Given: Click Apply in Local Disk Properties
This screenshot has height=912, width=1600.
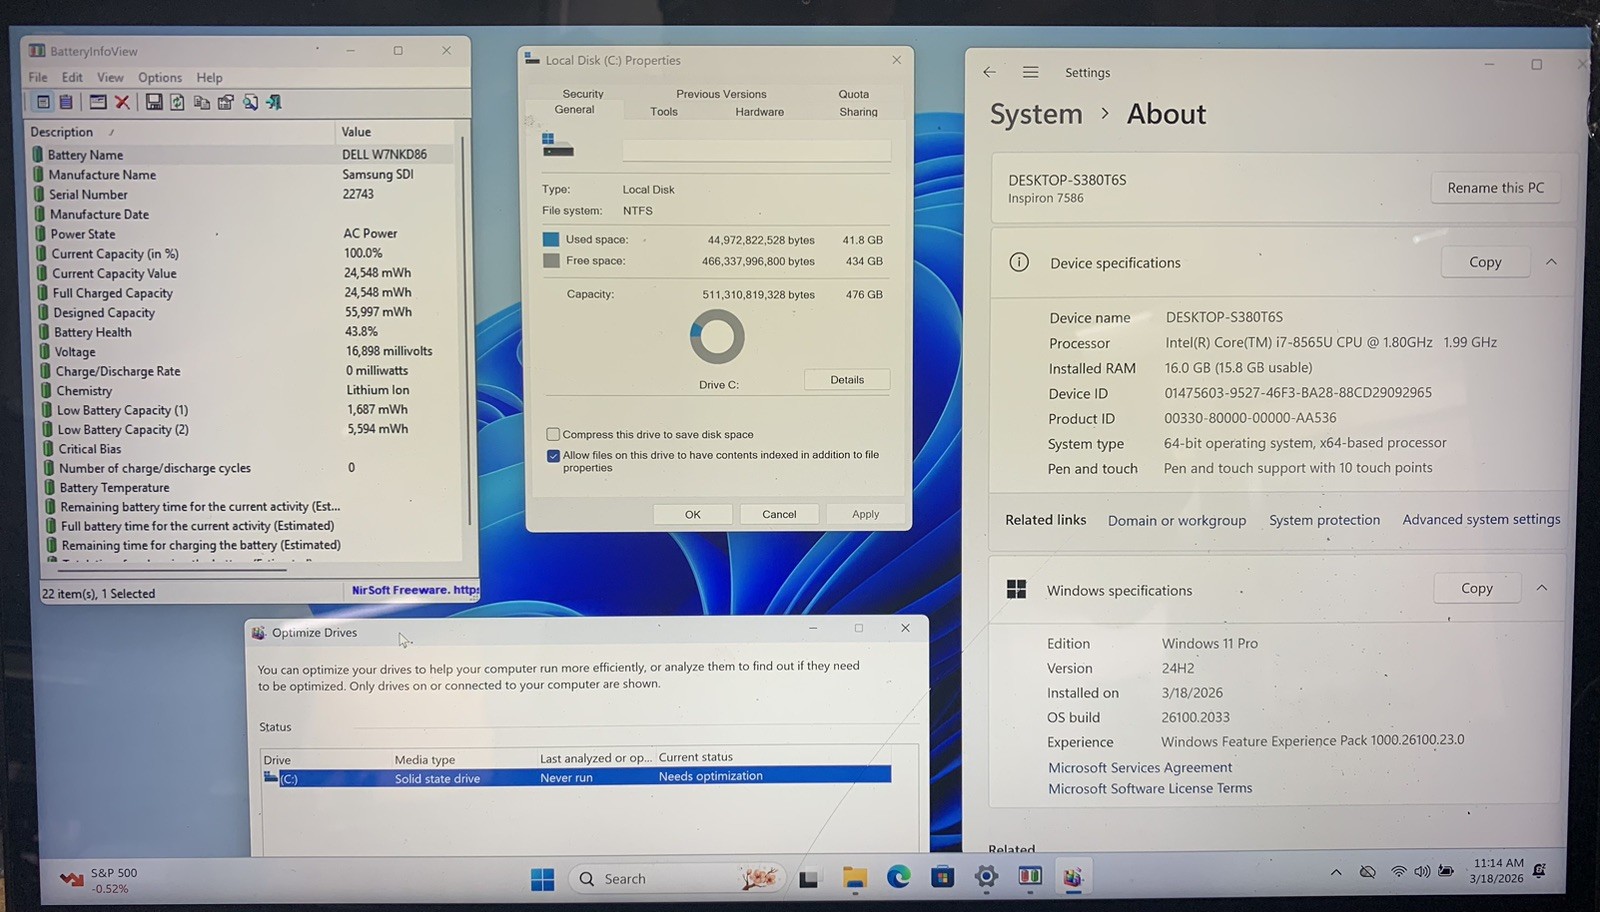Looking at the screenshot, I should 866,514.
